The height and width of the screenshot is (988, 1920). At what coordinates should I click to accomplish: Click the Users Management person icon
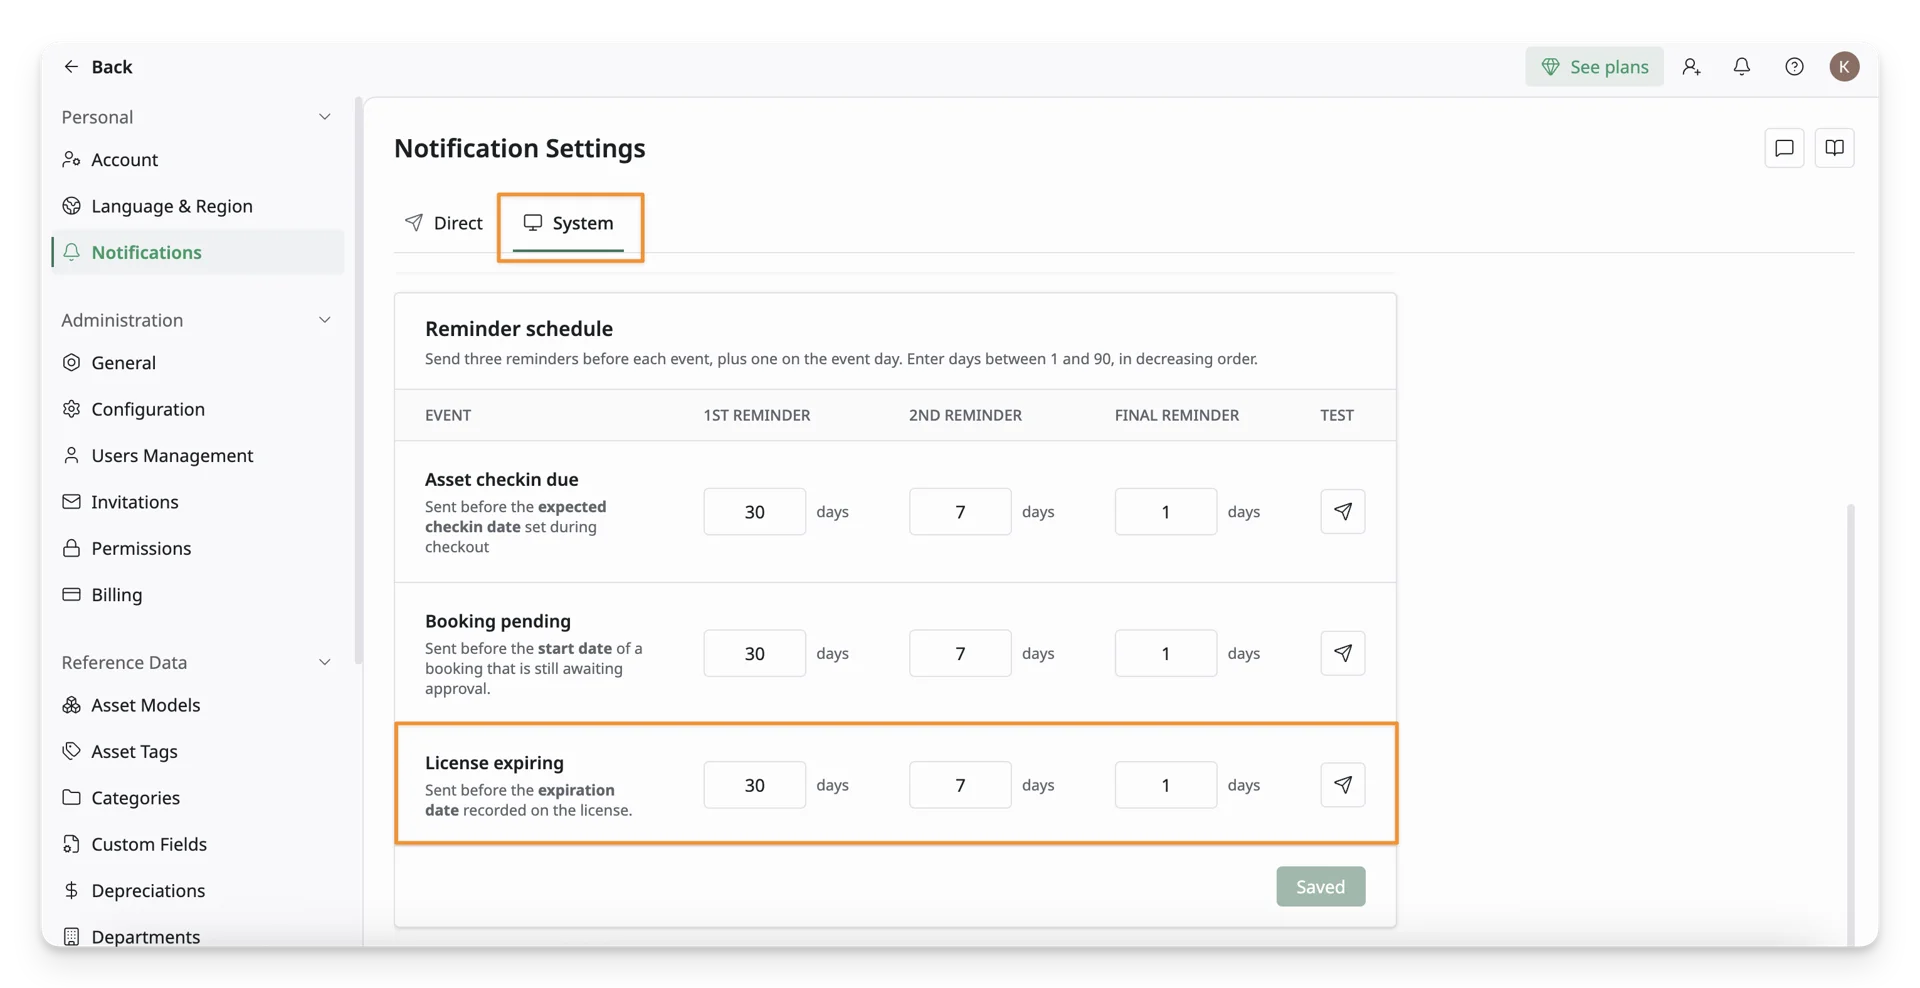tap(71, 455)
